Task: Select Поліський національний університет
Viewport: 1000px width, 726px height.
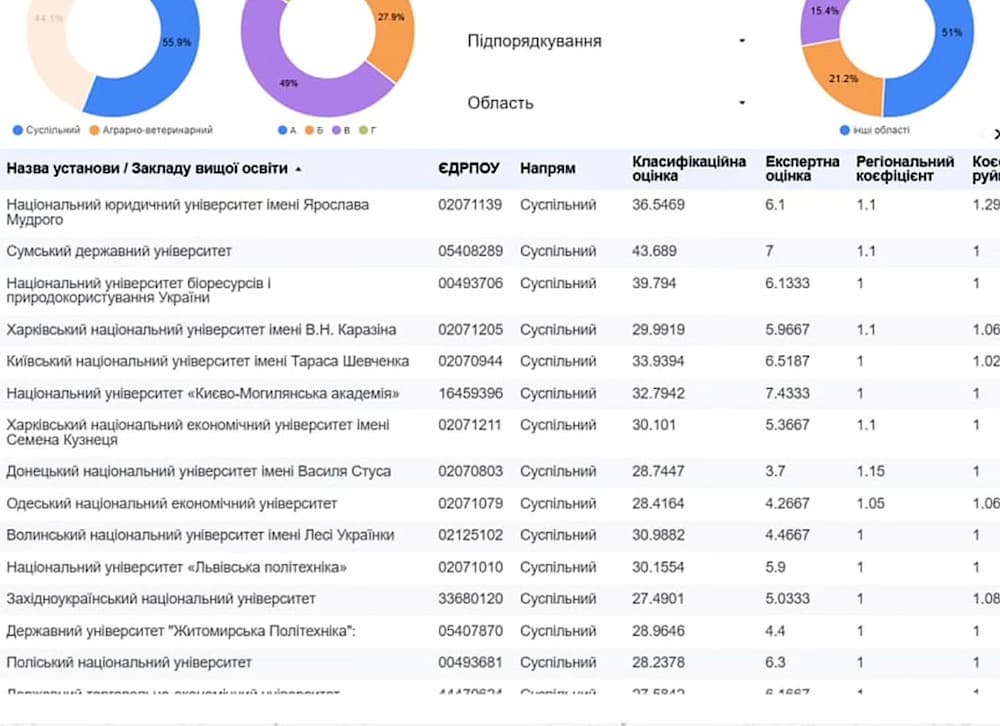Action: (x=129, y=663)
